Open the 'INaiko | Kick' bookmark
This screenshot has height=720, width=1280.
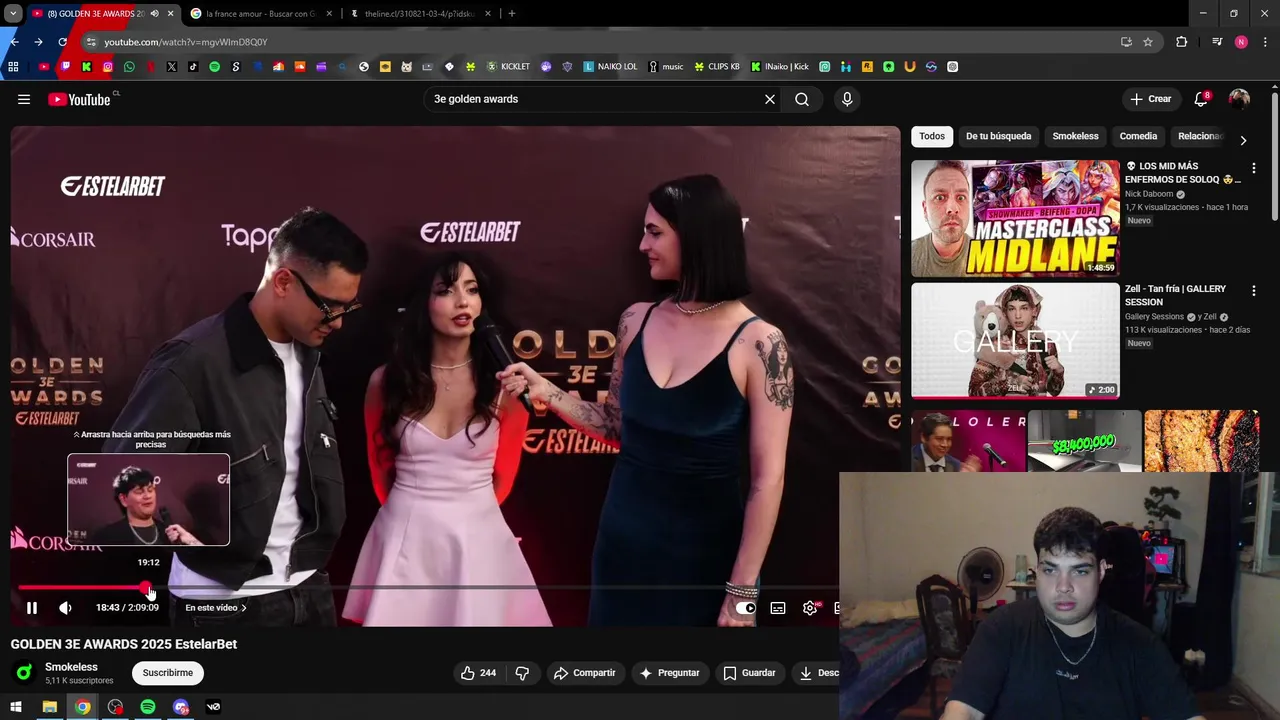[780, 67]
